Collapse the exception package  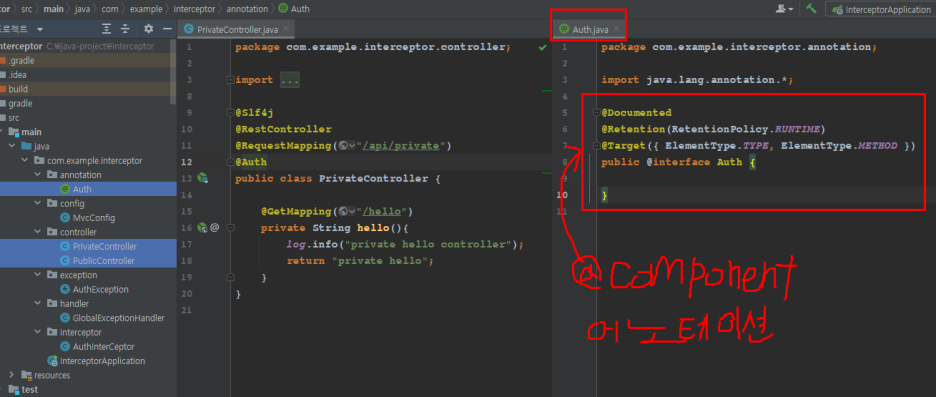coord(38,275)
